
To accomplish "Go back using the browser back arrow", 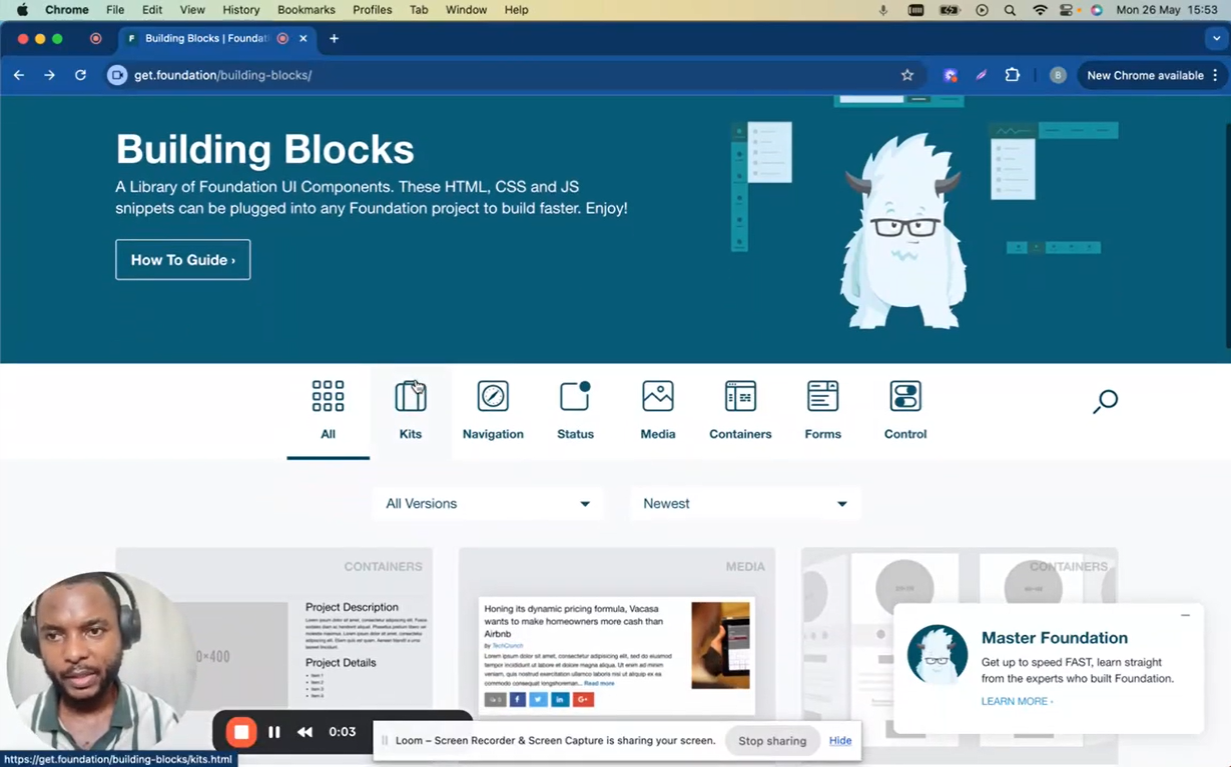I will 19,75.
